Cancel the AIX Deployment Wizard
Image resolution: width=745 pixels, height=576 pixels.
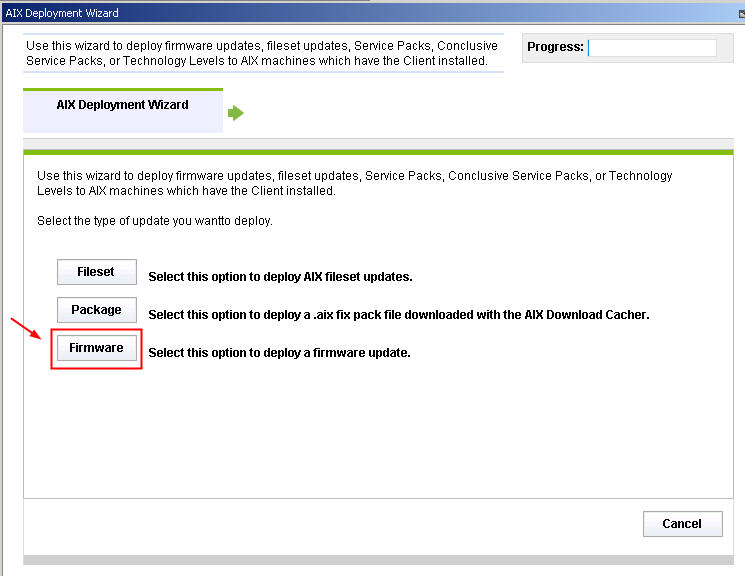click(x=682, y=524)
